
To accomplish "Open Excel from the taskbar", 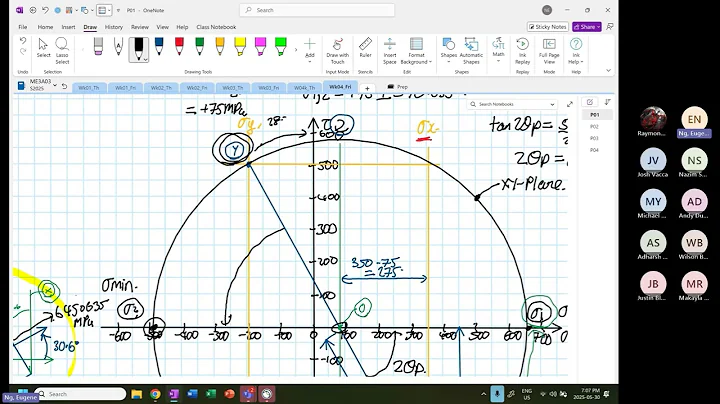I will 211,394.
